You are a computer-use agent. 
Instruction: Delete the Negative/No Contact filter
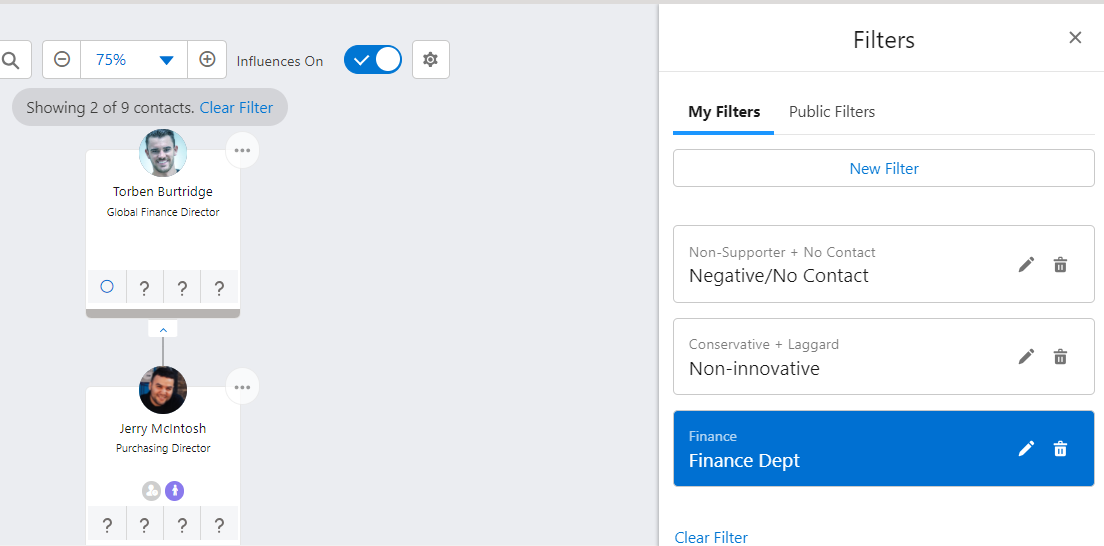click(1060, 265)
